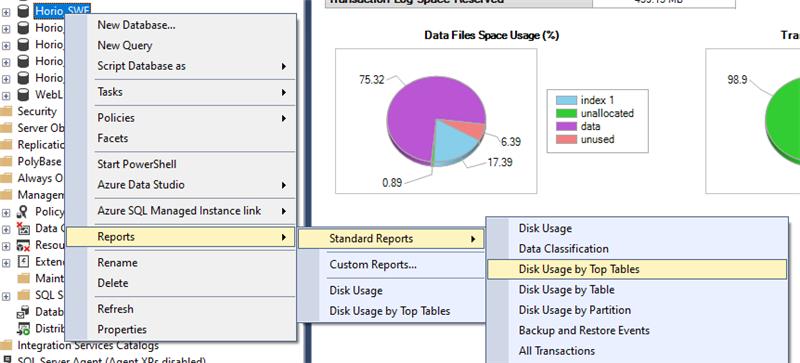The width and height of the screenshot is (800, 363).
Task: Select the Standard Reports submenu entry
Action: pyautogui.click(x=391, y=238)
